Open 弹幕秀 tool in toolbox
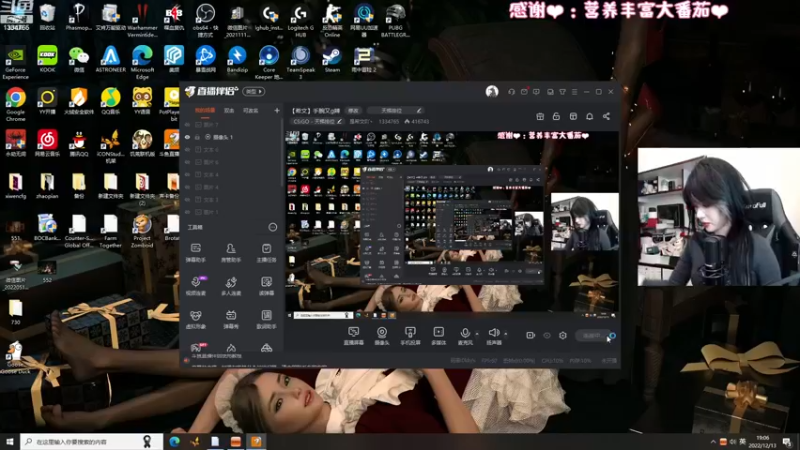800x450 pixels. pyautogui.click(x=231, y=319)
